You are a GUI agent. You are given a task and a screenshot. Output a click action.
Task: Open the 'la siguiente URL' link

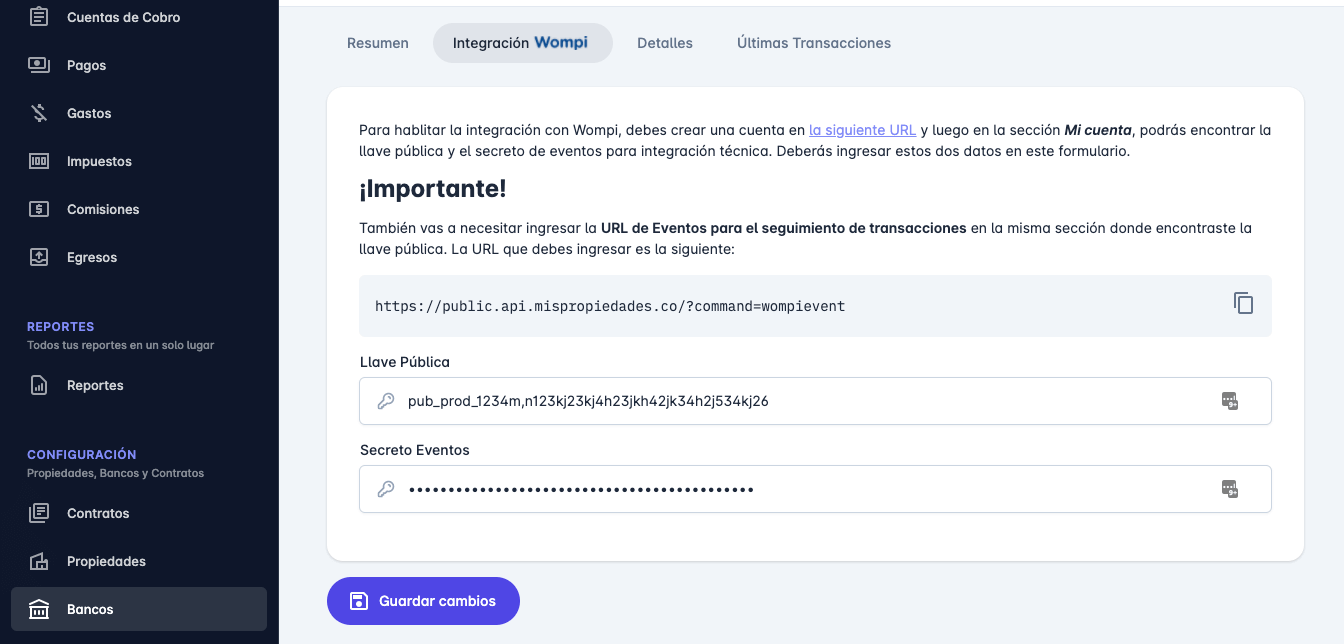point(862,129)
